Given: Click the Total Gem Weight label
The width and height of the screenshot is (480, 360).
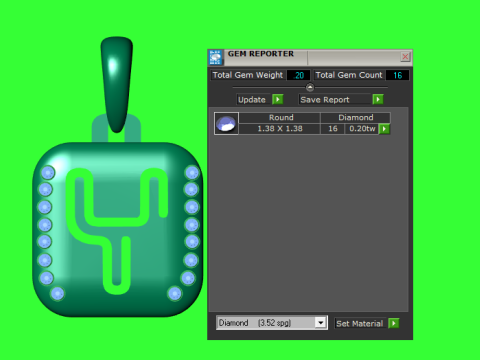Looking at the screenshot, I should click(248, 75).
